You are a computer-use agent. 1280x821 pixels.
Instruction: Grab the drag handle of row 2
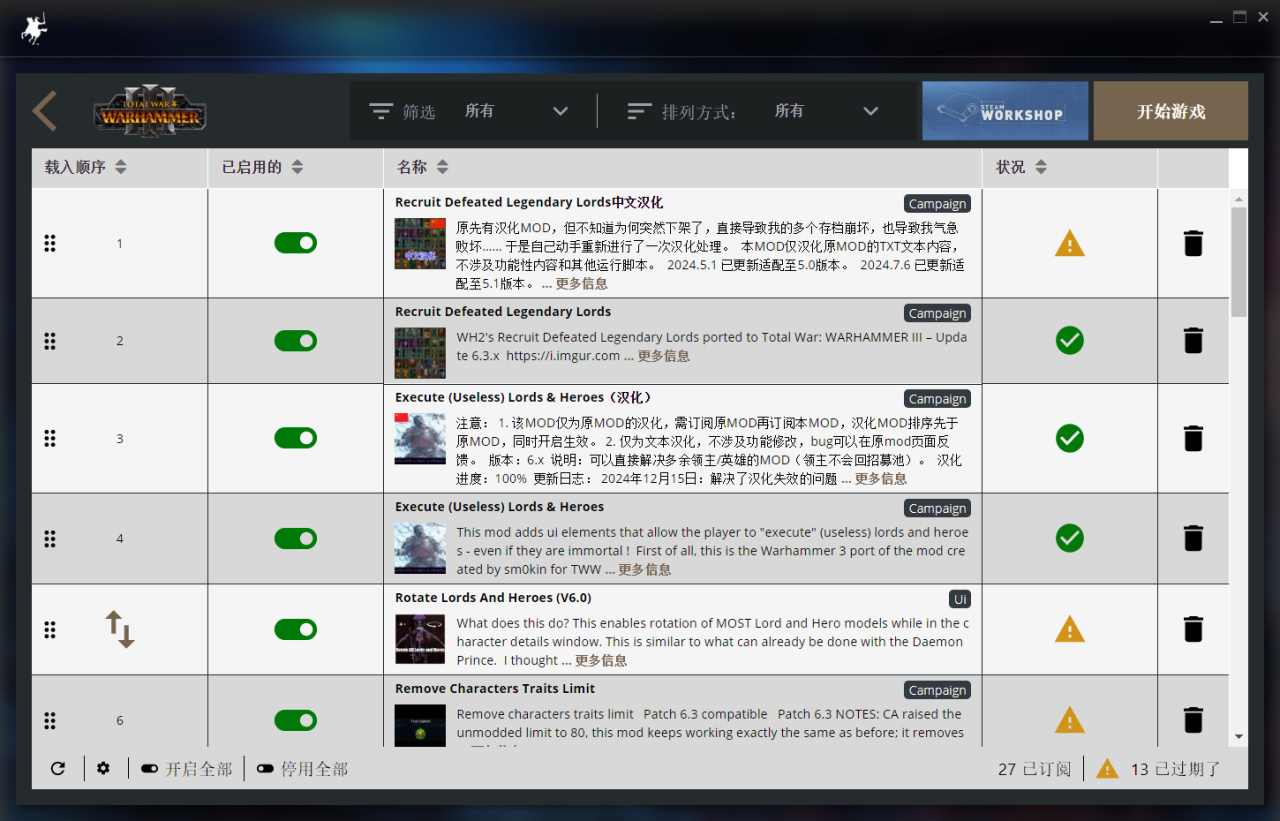50,341
